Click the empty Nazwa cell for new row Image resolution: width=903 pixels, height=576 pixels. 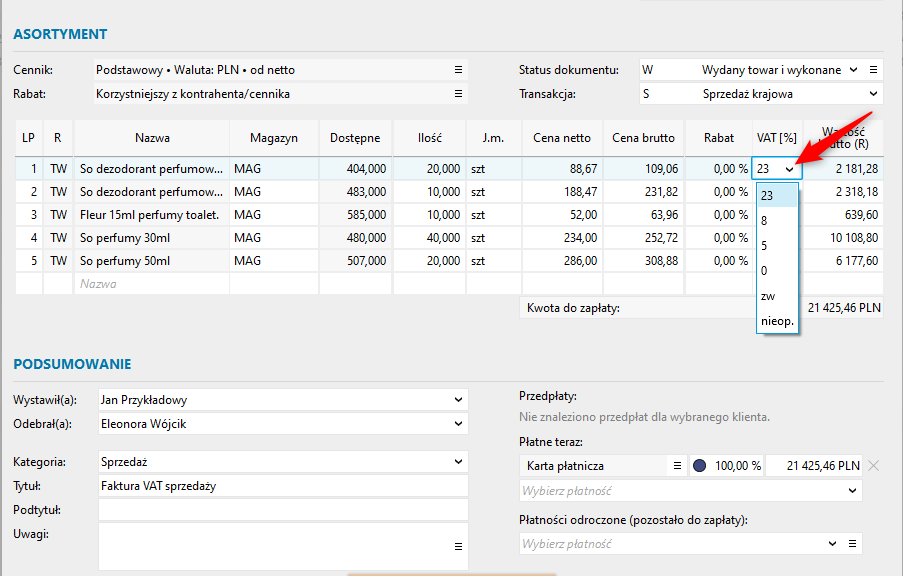150,284
